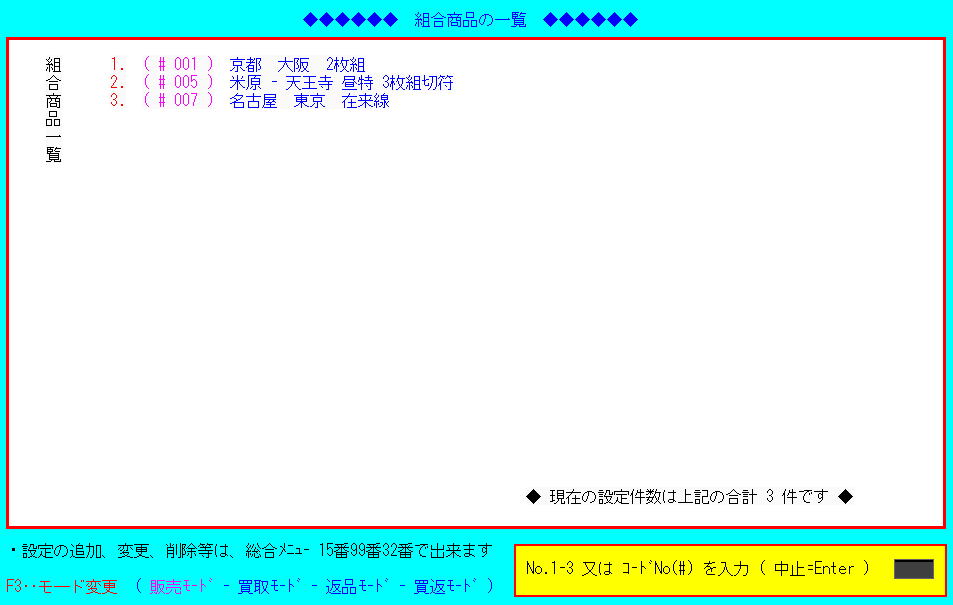
Task: Click code label ( # 007 )
Action: 178,100
